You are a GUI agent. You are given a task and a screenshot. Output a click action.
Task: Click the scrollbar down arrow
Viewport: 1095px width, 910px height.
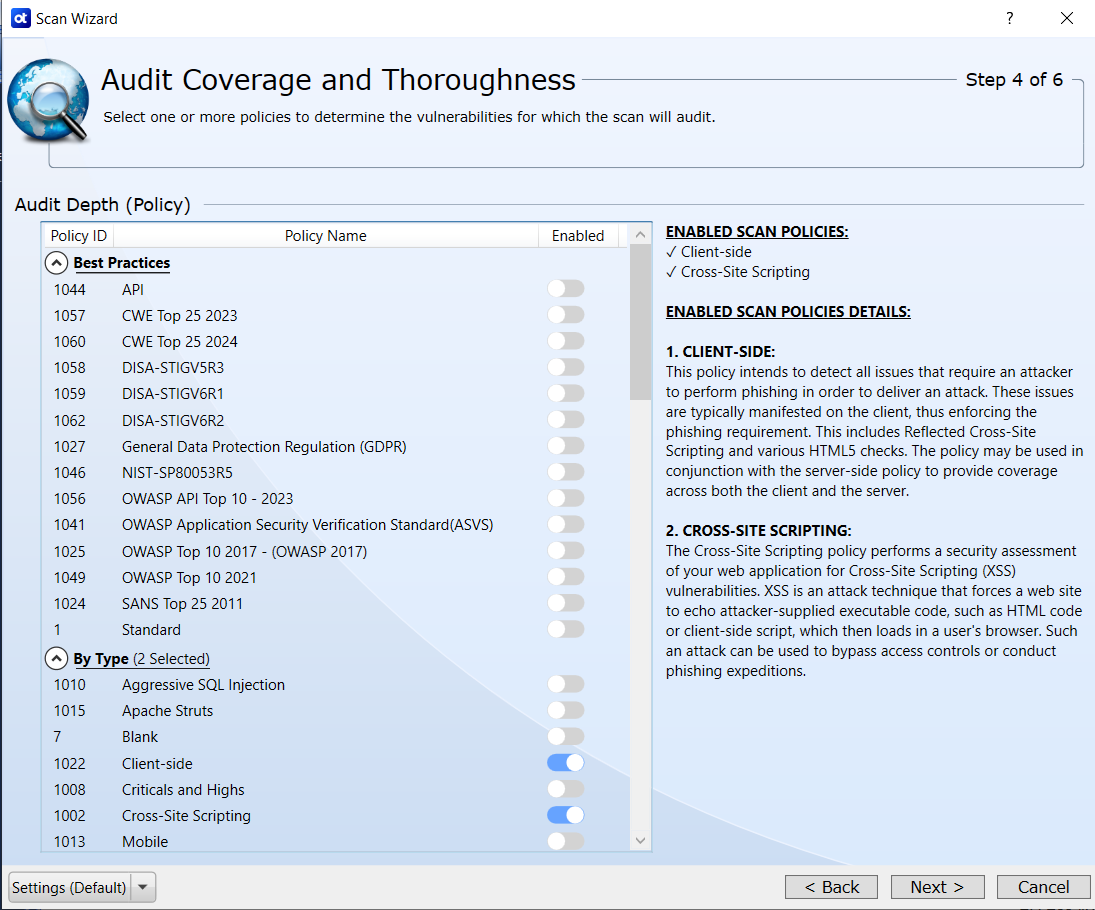(x=640, y=841)
